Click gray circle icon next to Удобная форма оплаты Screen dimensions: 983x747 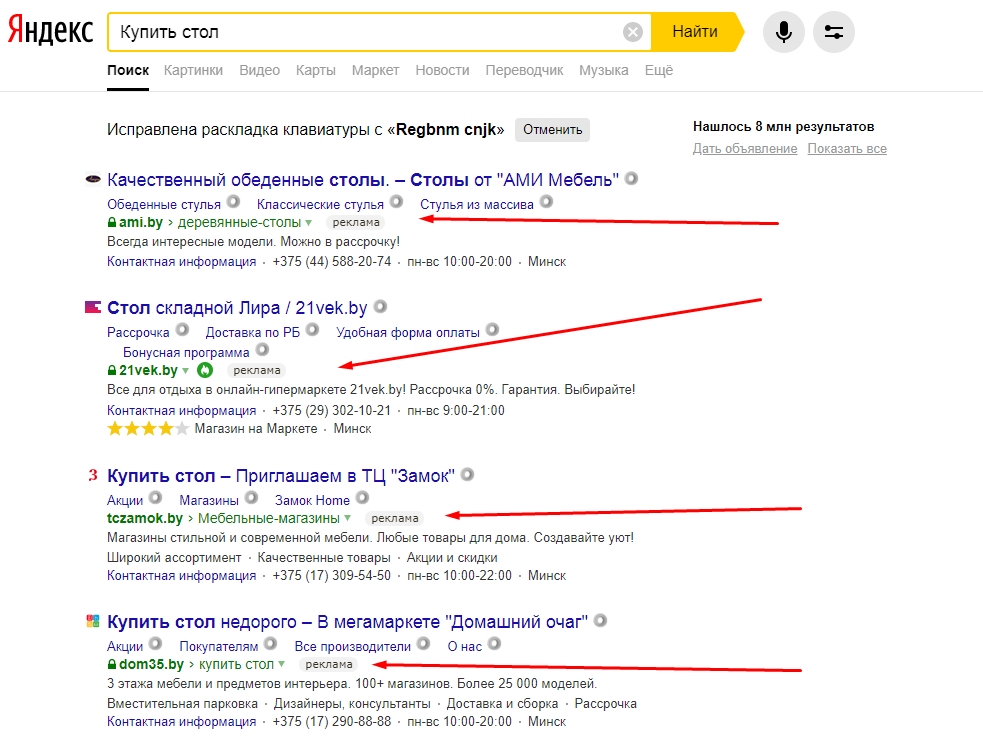493,330
